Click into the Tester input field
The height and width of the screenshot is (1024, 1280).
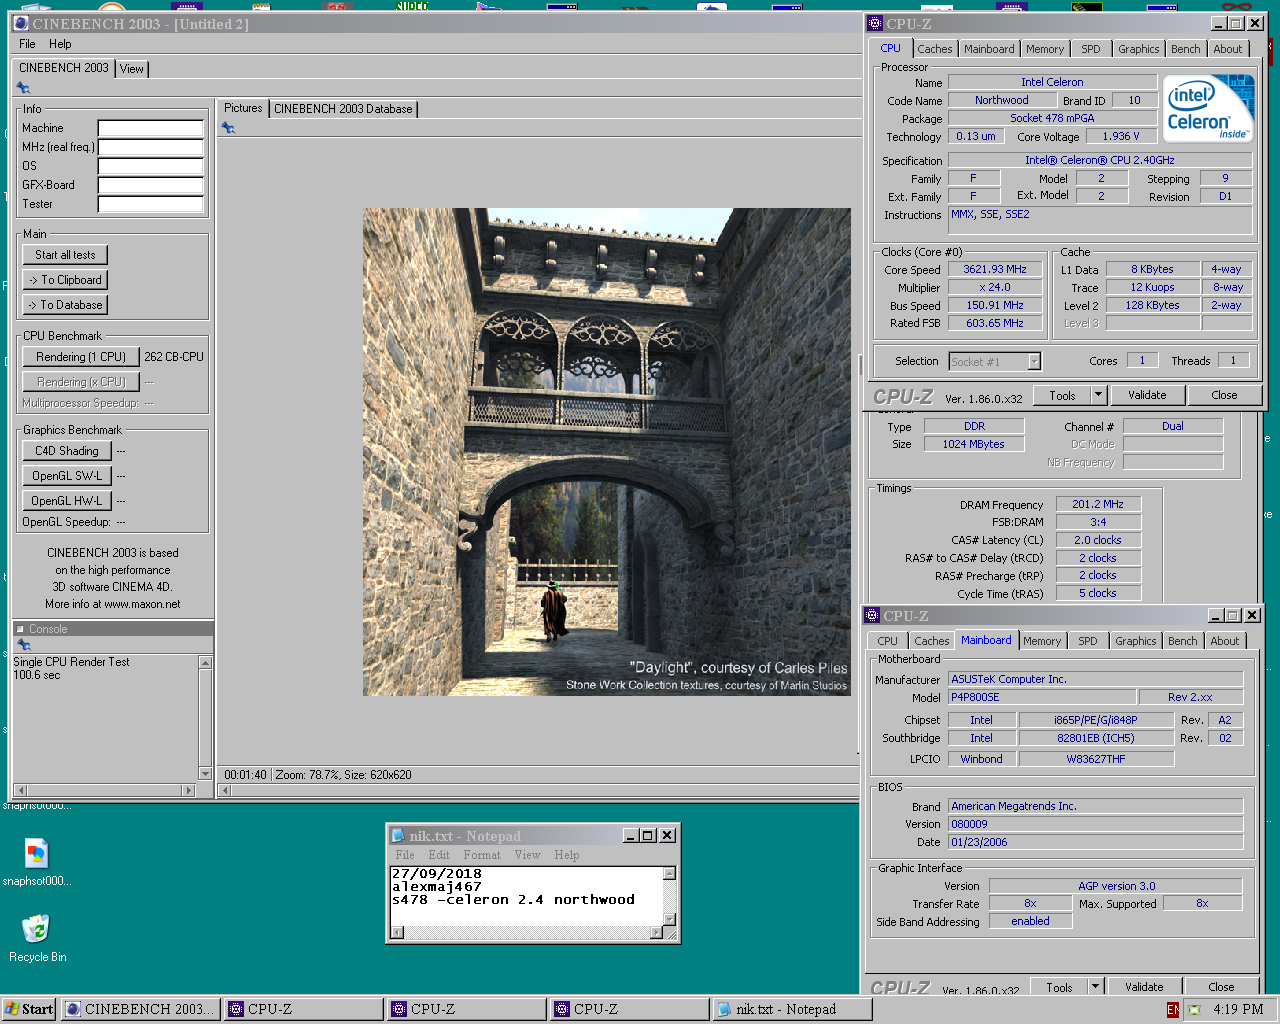tap(151, 204)
